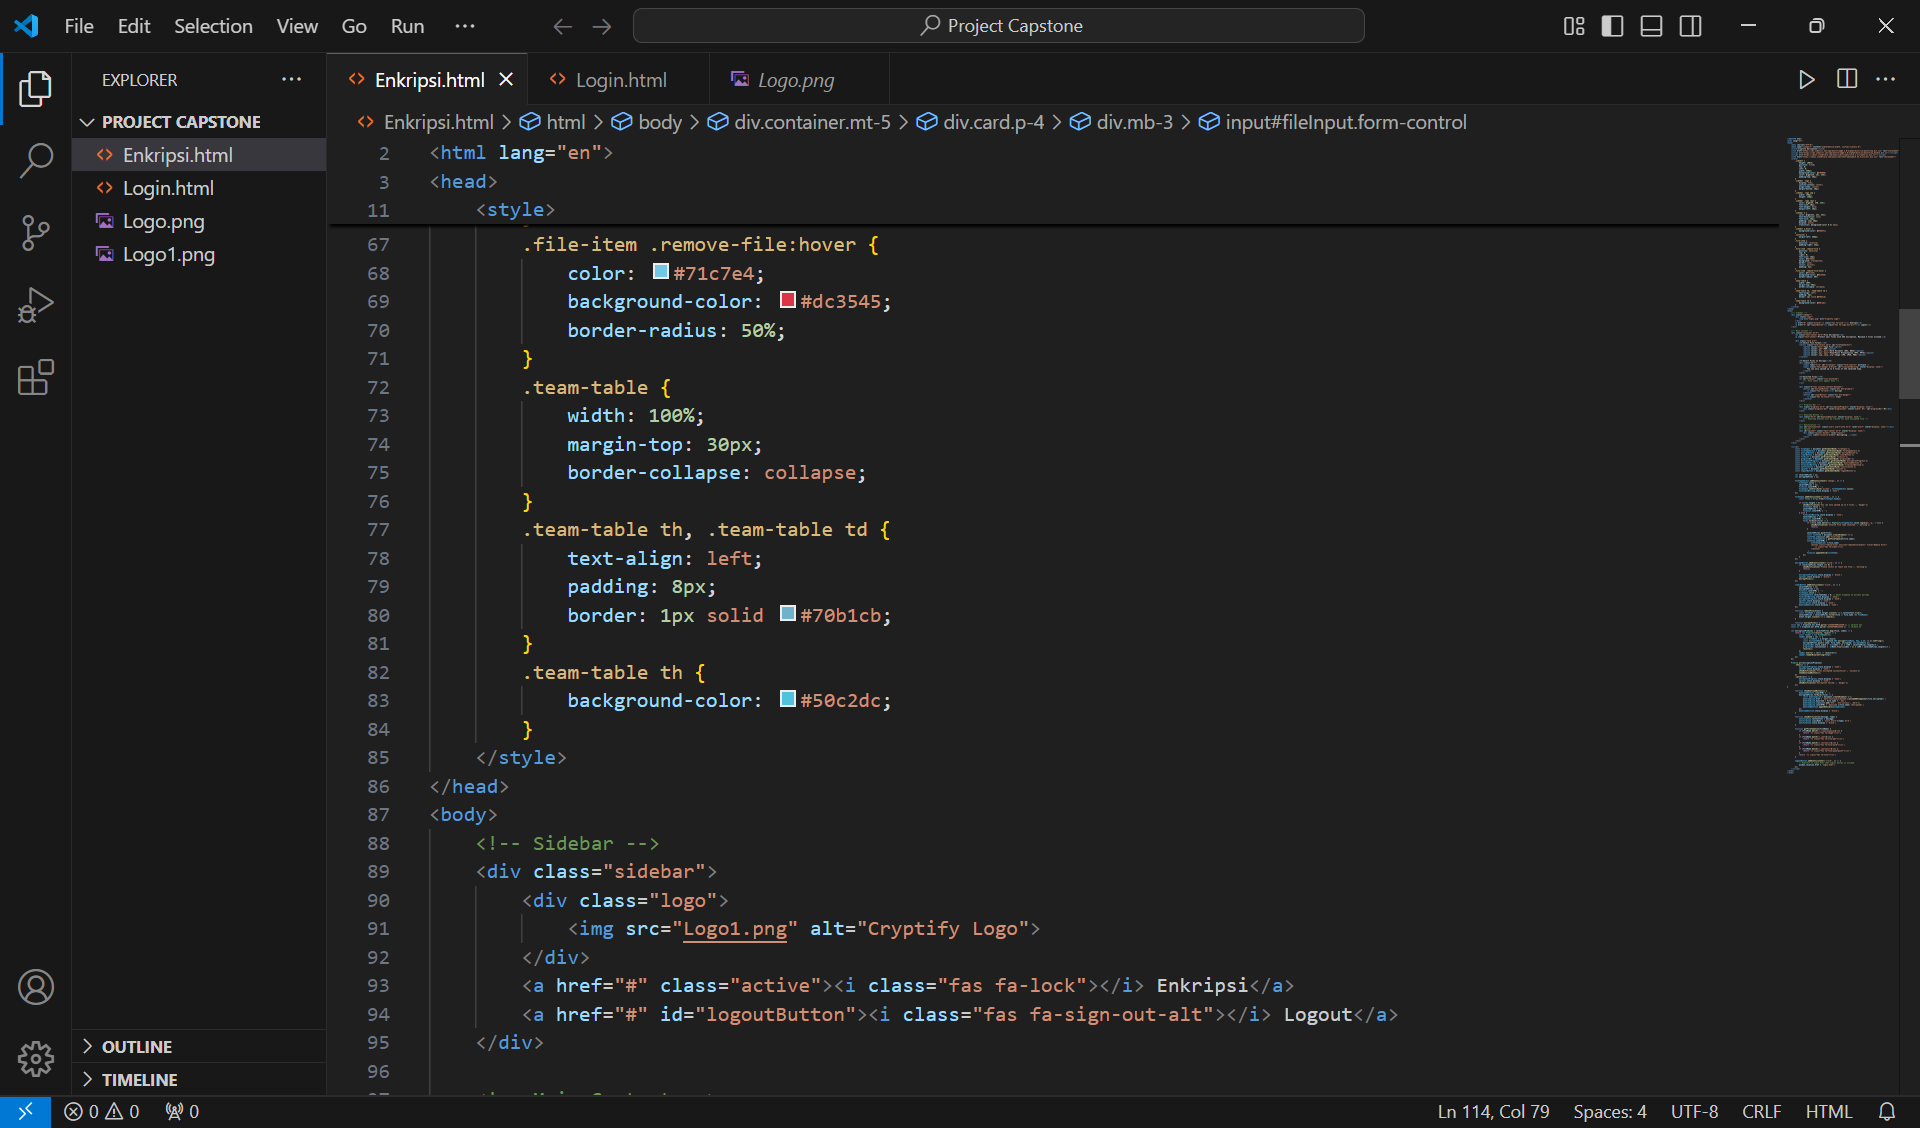Click the remote window status icon
The image size is (1920, 1128).
[25, 1111]
